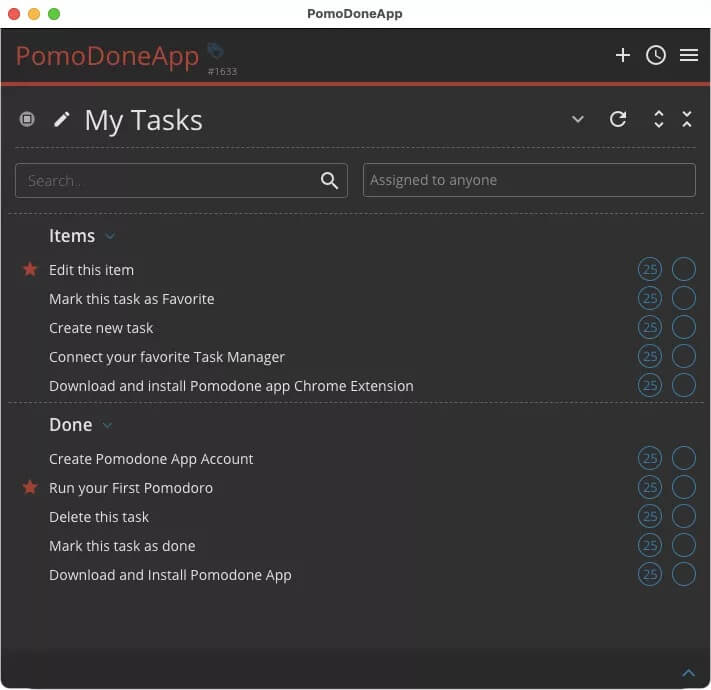Collapse the Done section chevron

coord(107,425)
